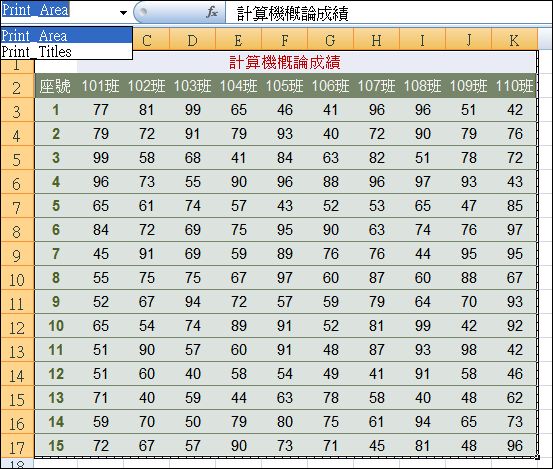
Task: Select column K header
Action: (514, 40)
